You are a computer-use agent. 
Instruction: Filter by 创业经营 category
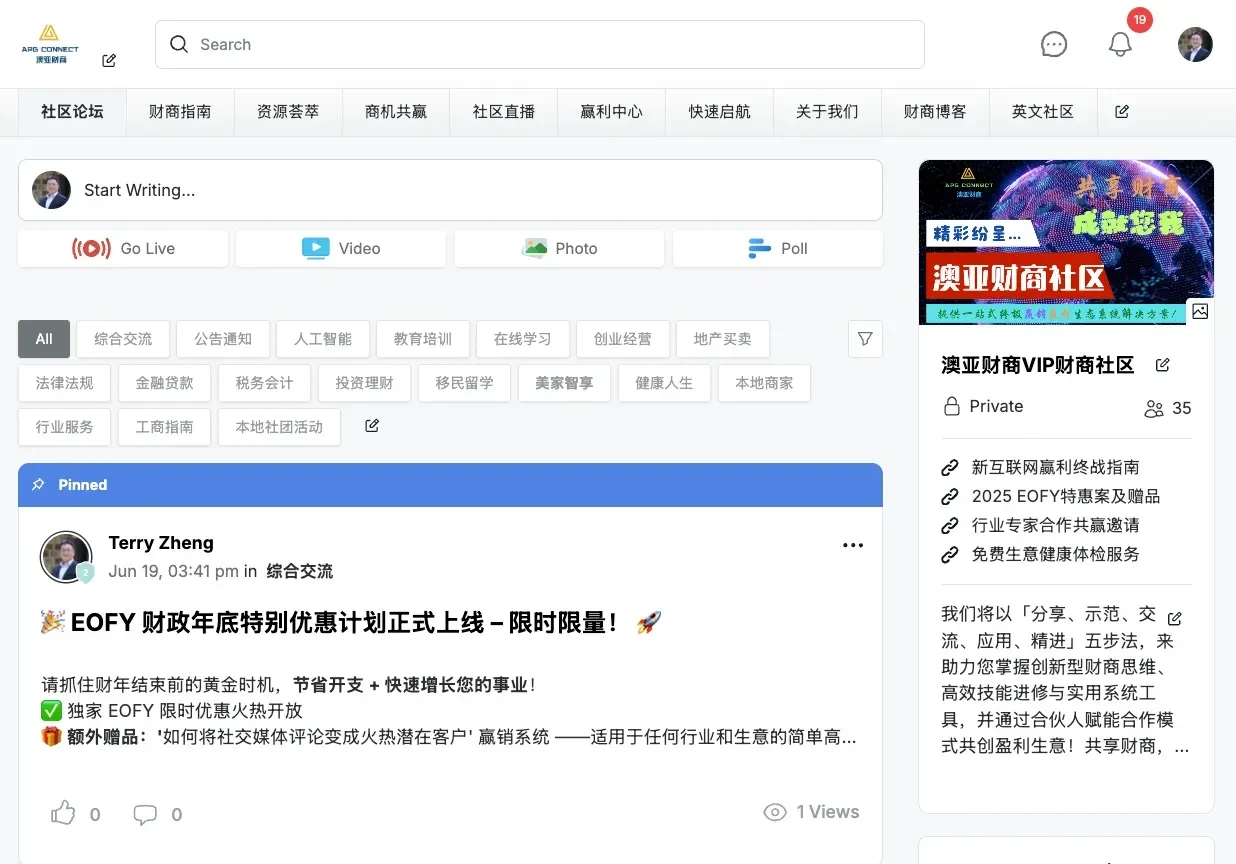click(623, 339)
